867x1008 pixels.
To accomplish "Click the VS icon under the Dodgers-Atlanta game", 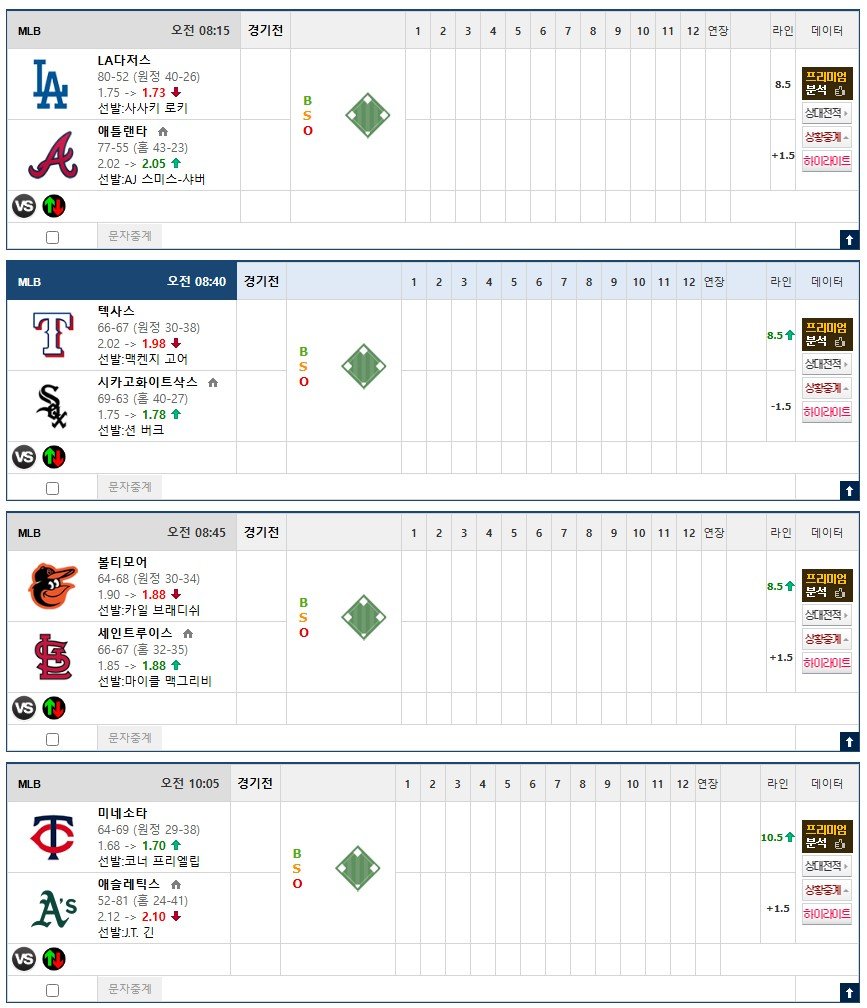I will 24,206.
